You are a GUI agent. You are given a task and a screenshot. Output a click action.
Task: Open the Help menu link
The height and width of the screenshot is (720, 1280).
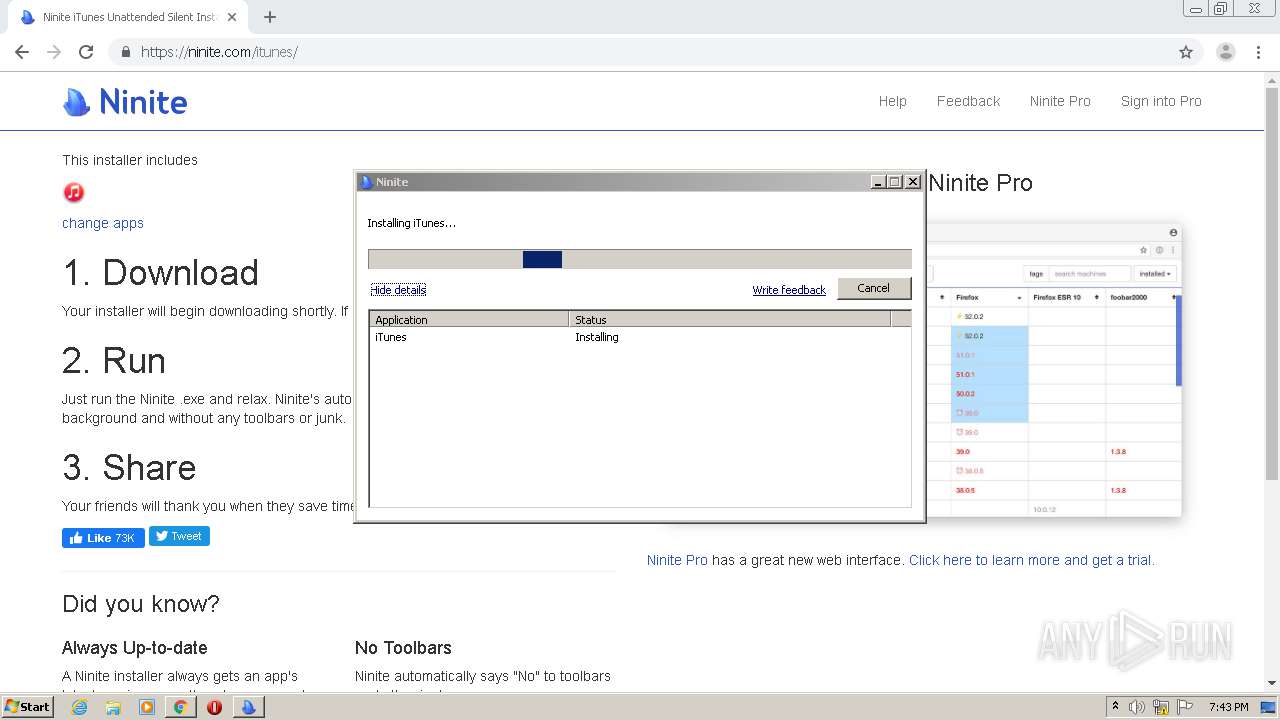click(893, 101)
